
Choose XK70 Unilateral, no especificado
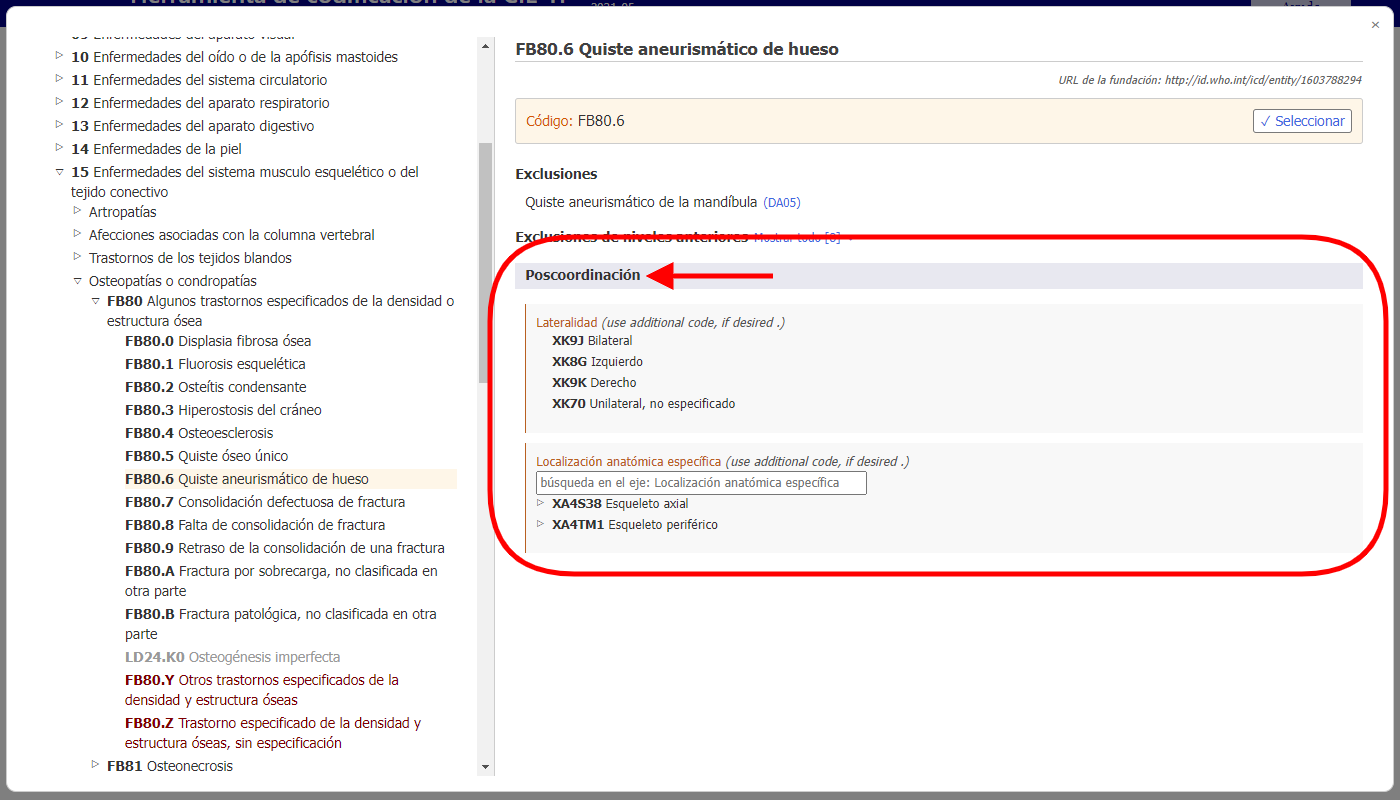(x=643, y=404)
